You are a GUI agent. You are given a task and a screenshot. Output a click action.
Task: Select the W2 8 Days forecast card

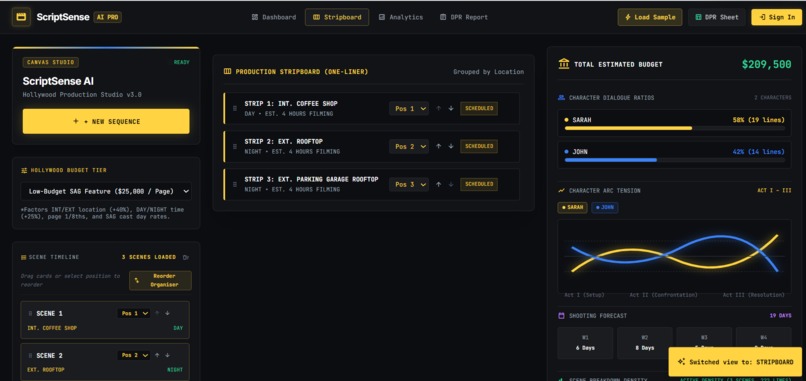point(645,343)
